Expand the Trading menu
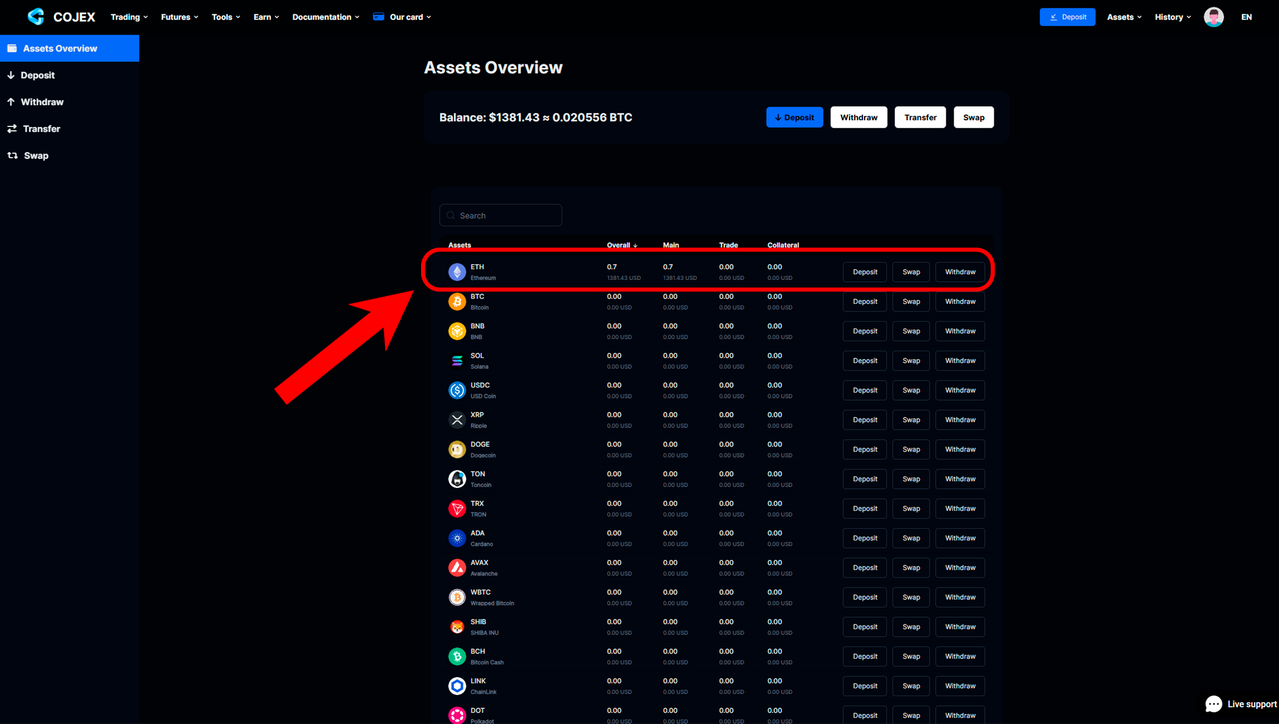 click(x=129, y=17)
